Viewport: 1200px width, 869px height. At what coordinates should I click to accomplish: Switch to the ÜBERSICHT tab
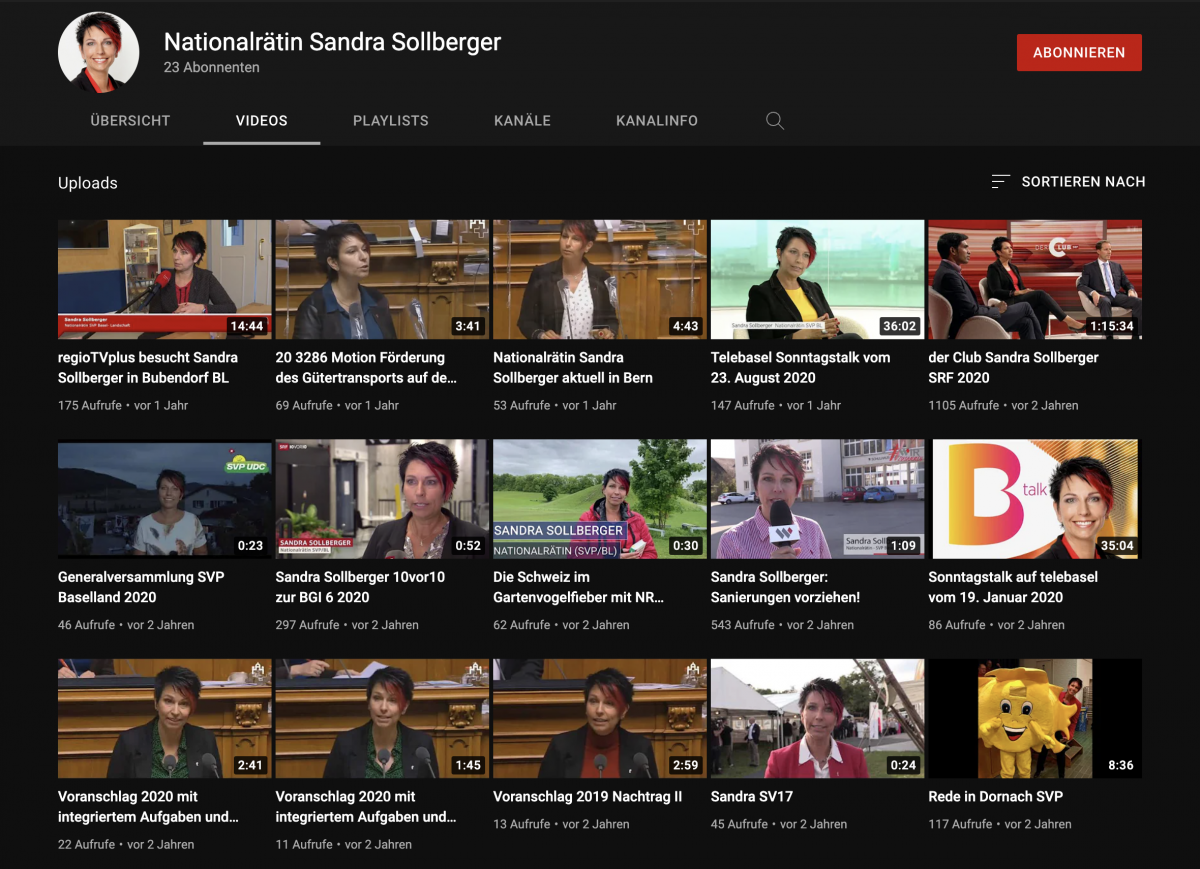[x=130, y=120]
